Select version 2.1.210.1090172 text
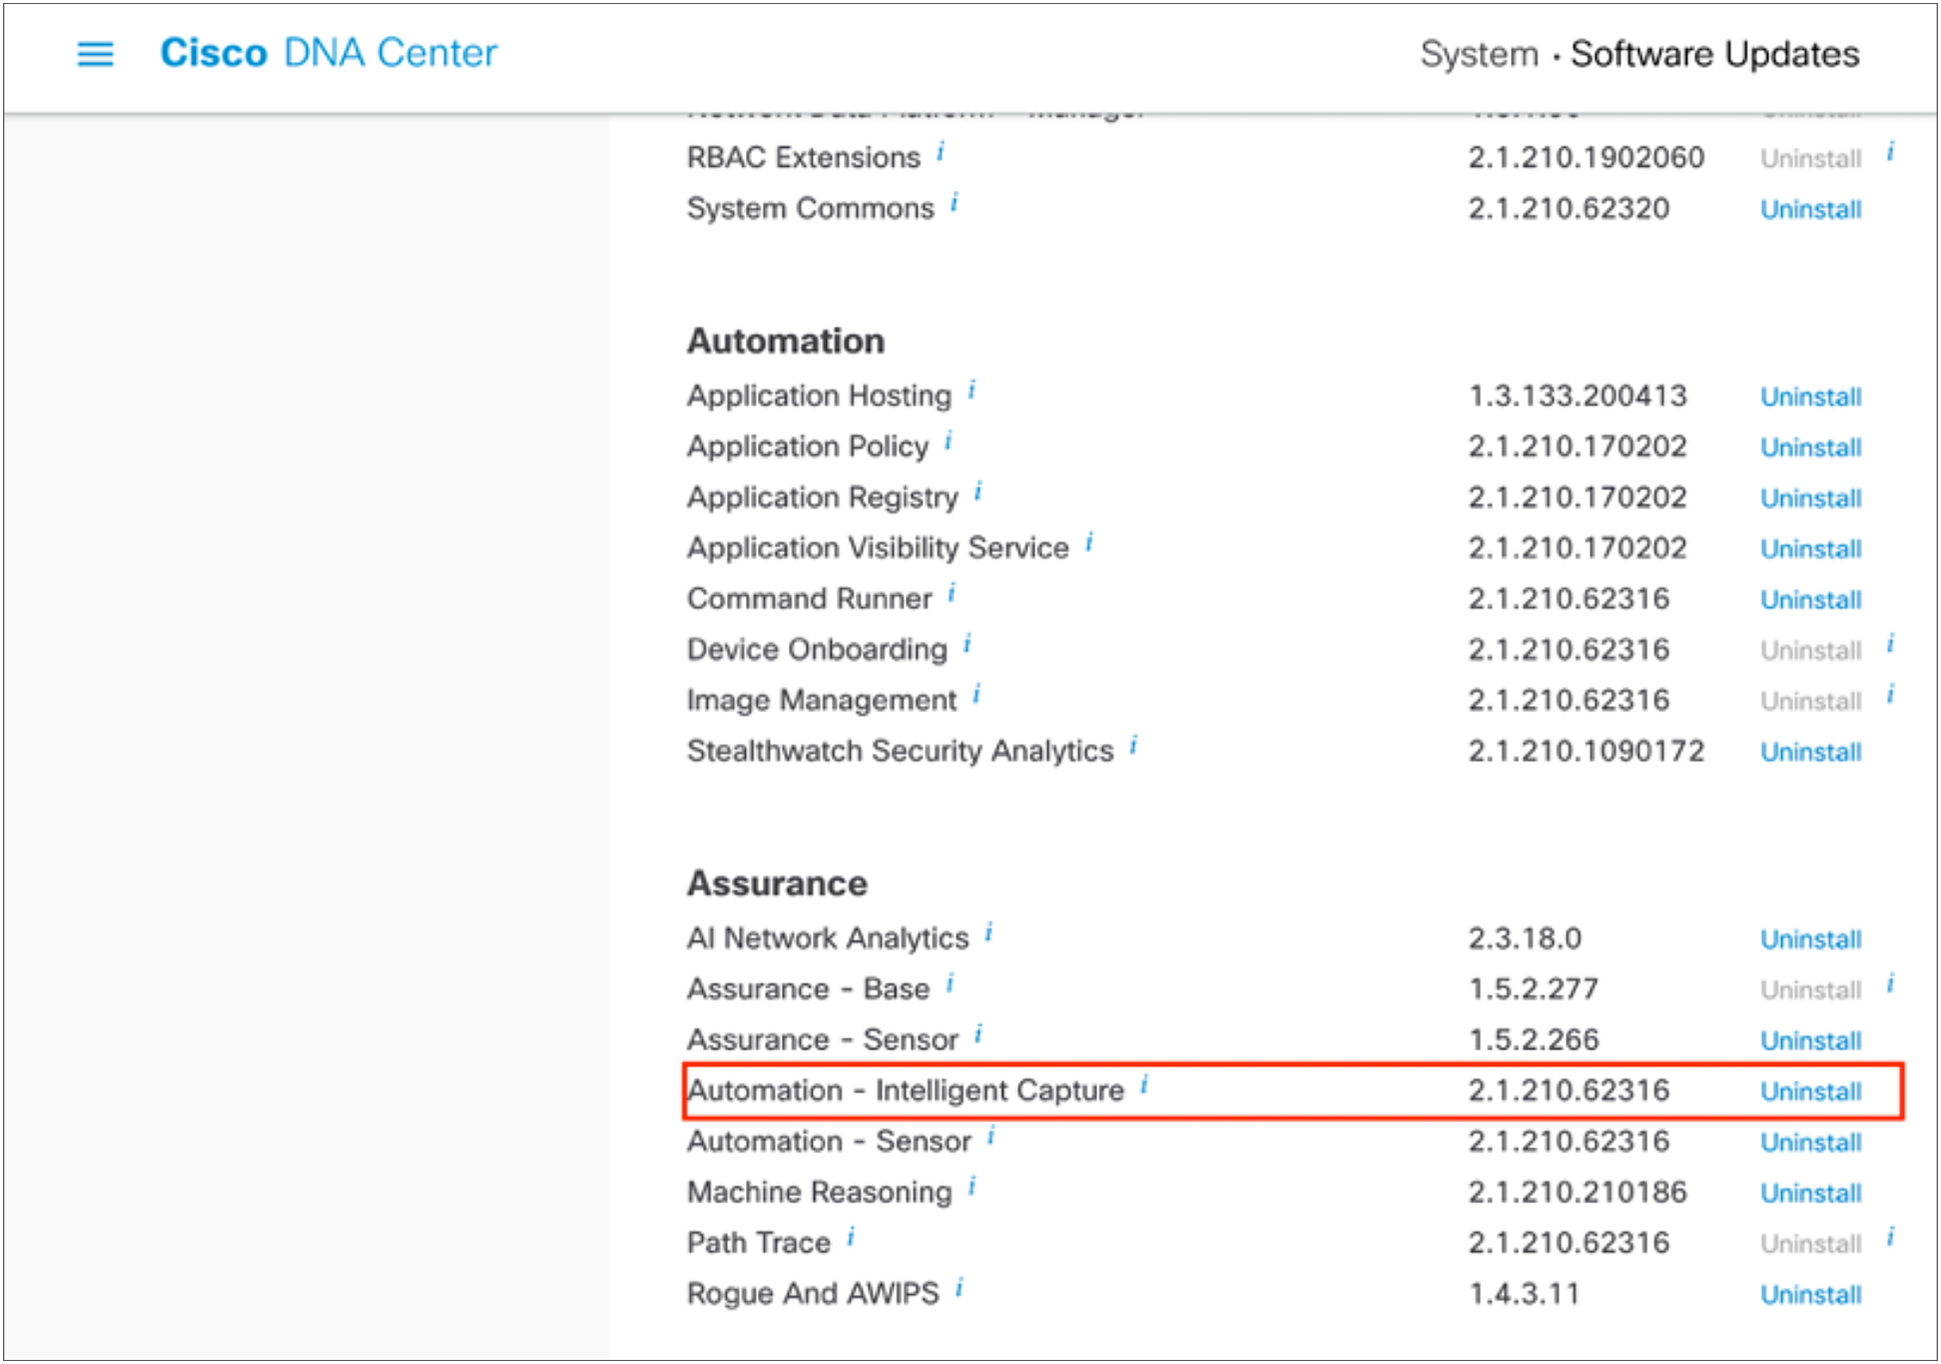 (x=1586, y=751)
